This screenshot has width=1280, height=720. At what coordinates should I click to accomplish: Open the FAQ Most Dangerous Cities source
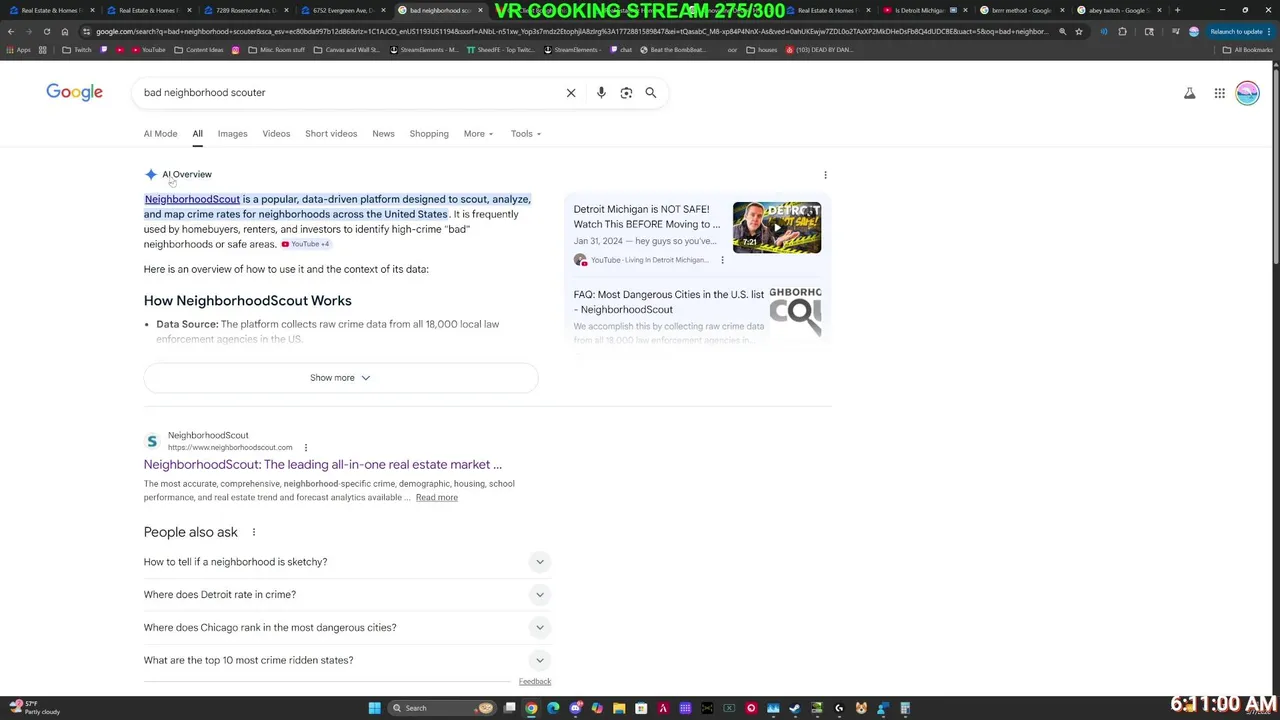[x=668, y=302]
